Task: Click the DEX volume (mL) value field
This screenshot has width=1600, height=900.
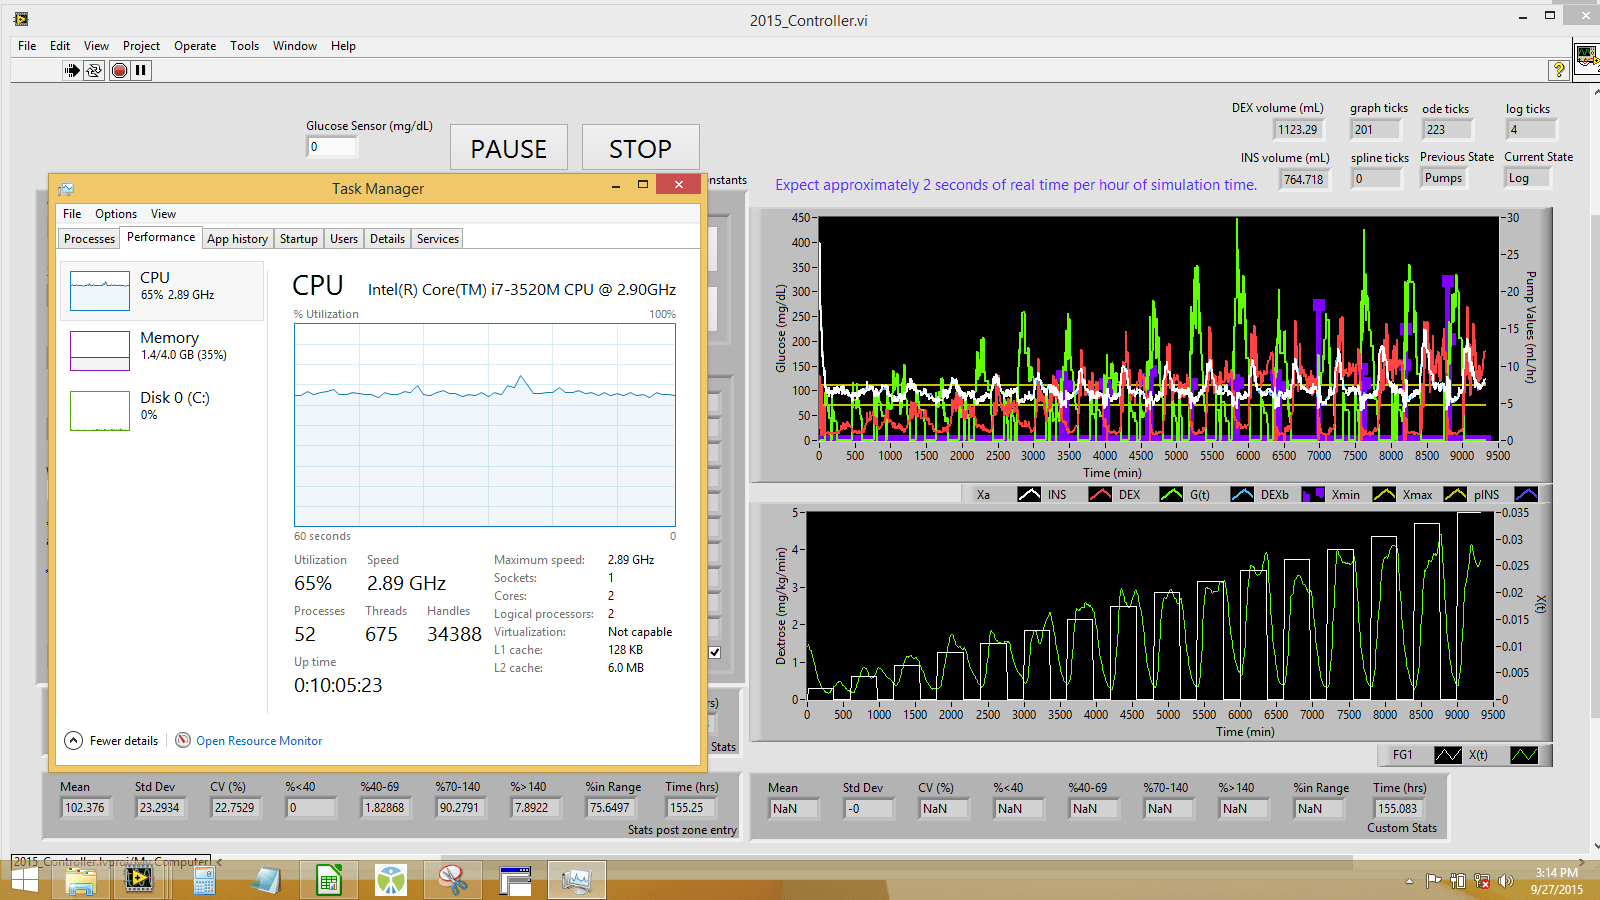Action: pos(1298,129)
